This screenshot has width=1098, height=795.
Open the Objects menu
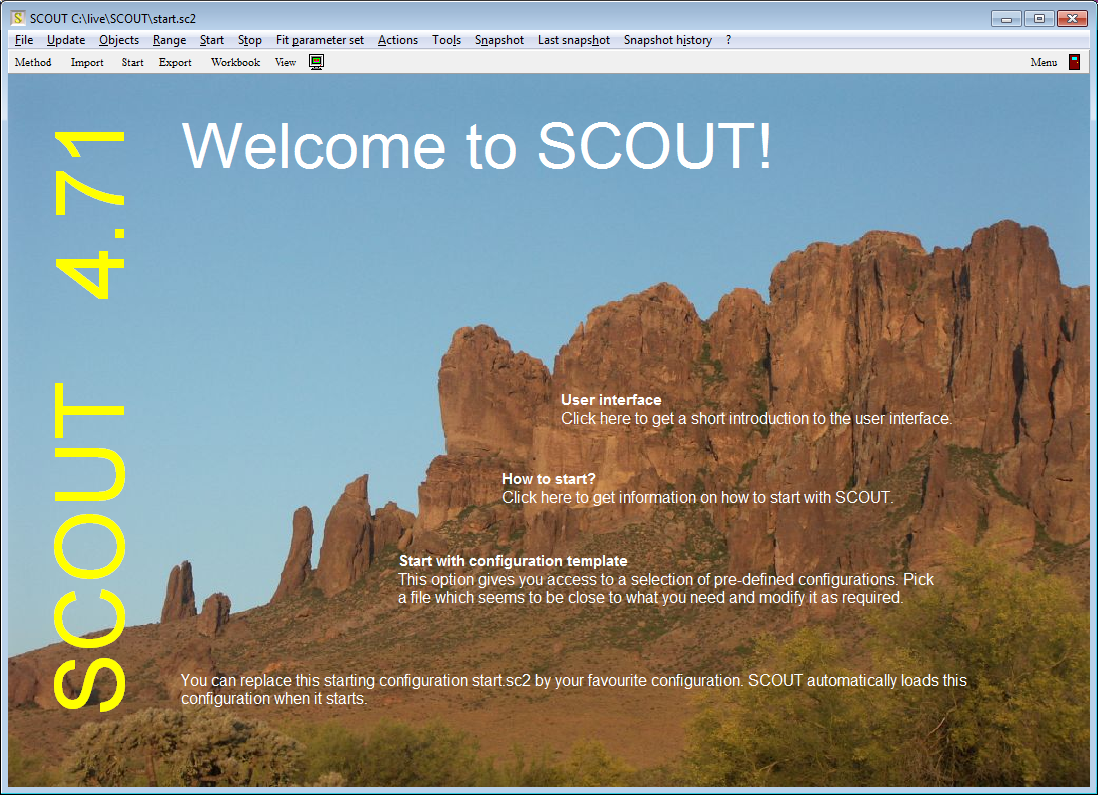[x=119, y=40]
